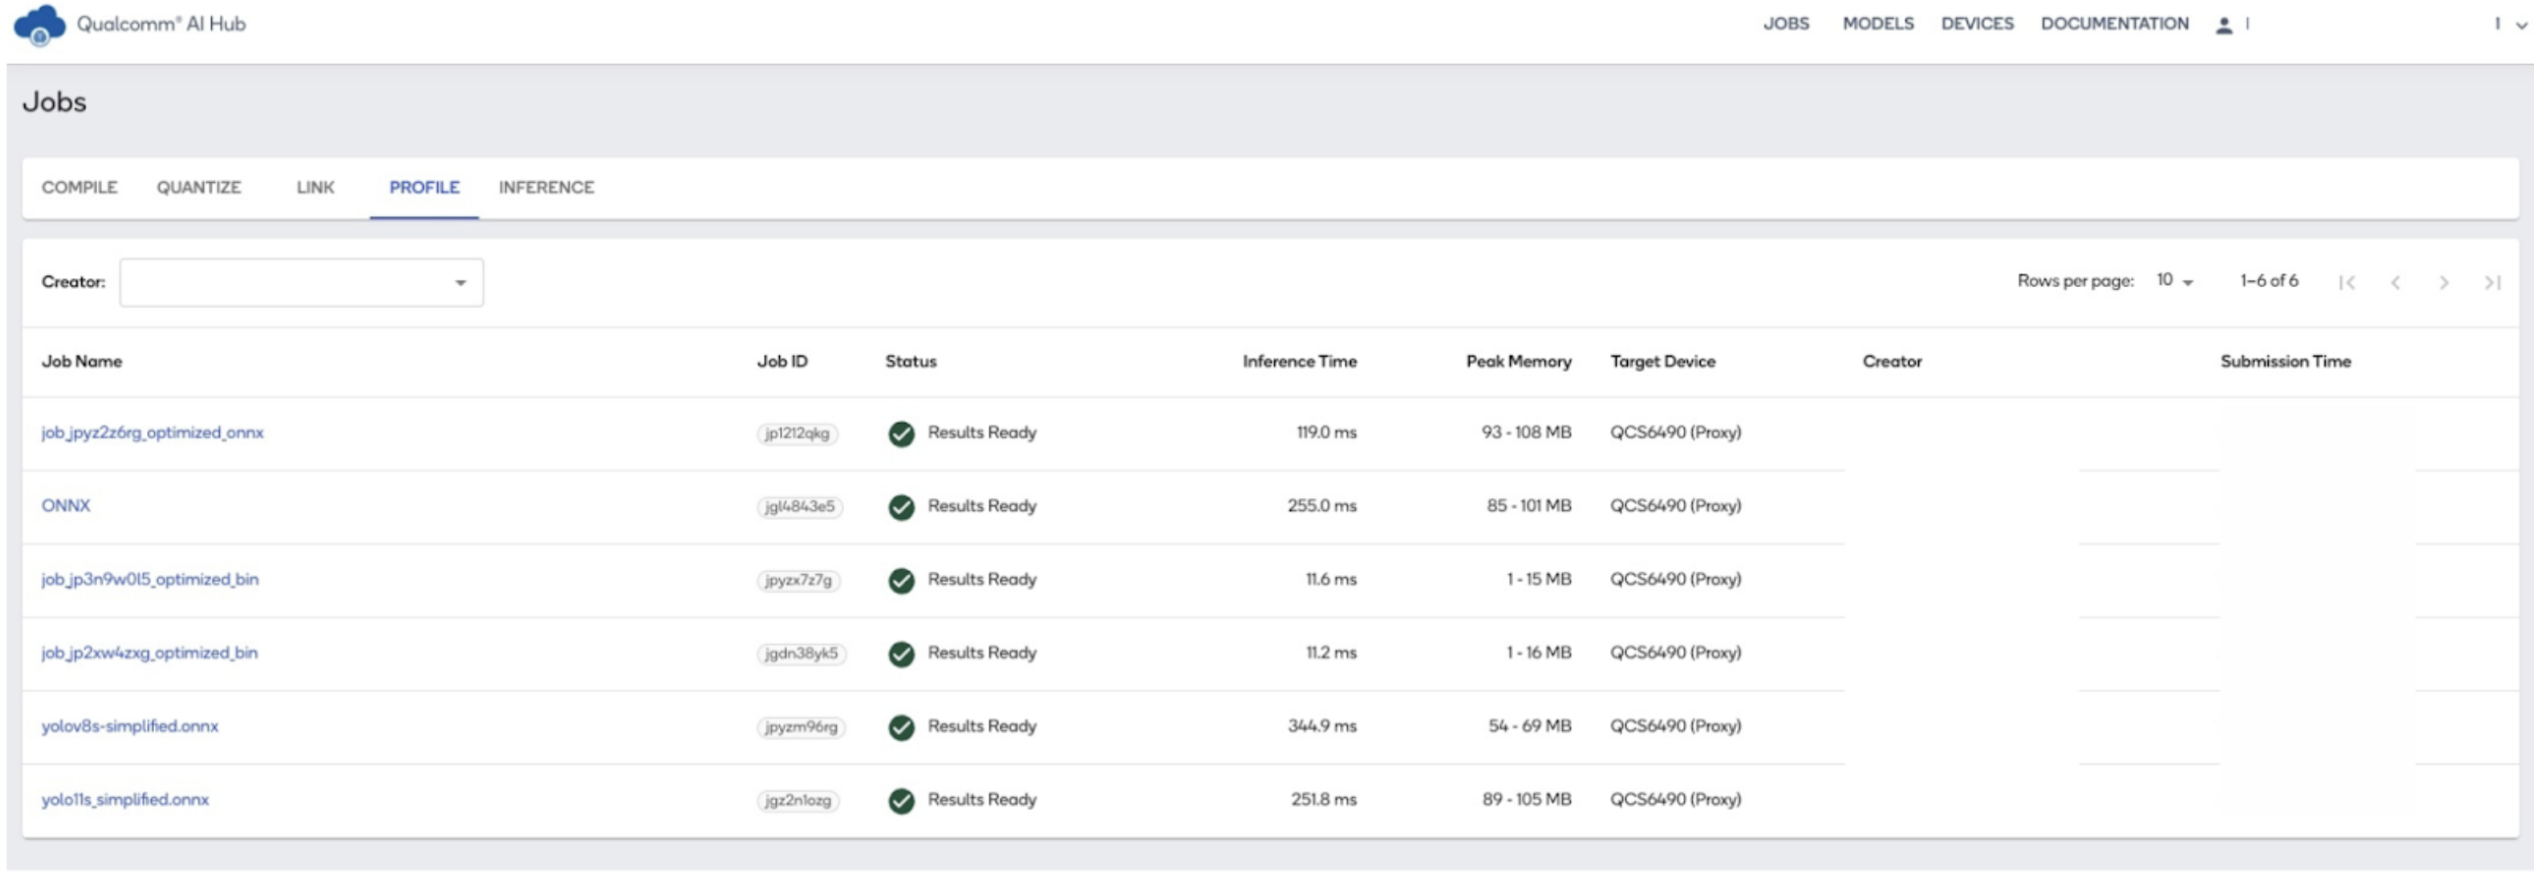The height and width of the screenshot is (880, 2534).
Task: Select the QUANTIZE tab
Action: pyautogui.click(x=198, y=187)
